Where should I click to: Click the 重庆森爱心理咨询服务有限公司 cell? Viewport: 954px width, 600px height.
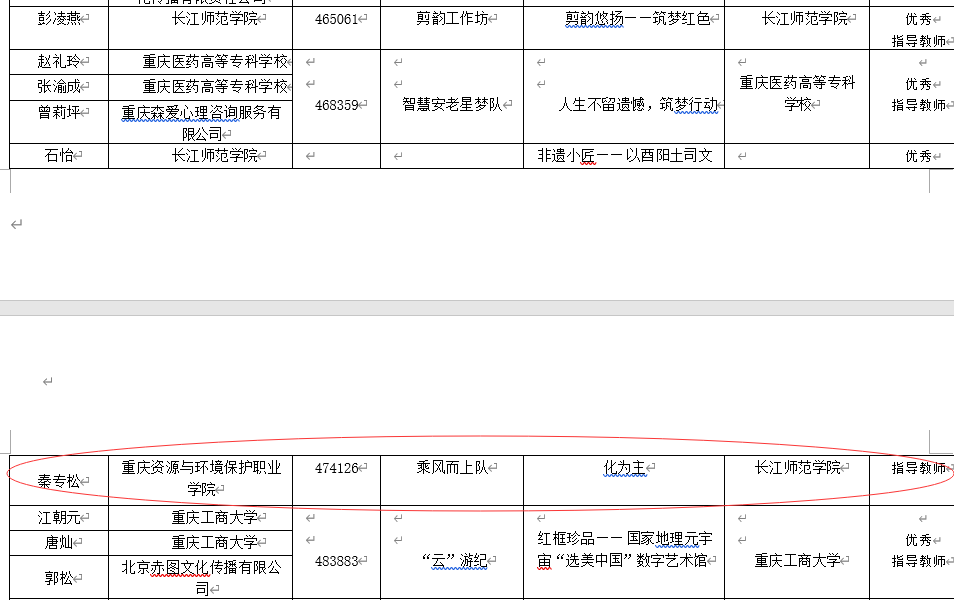click(201, 123)
